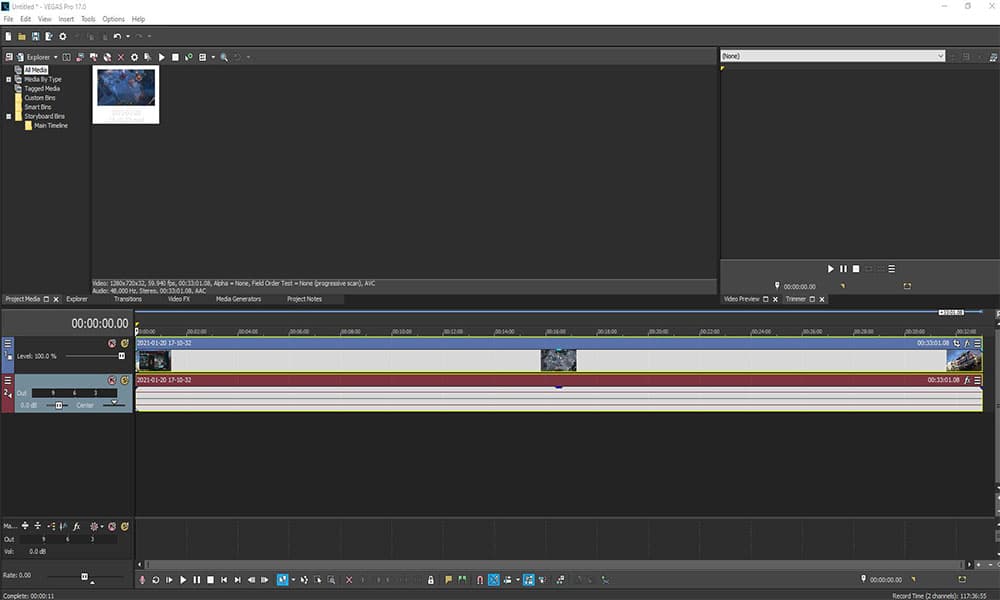Open the Insert menu
Image resolution: width=1000 pixels, height=600 pixels.
click(x=66, y=19)
